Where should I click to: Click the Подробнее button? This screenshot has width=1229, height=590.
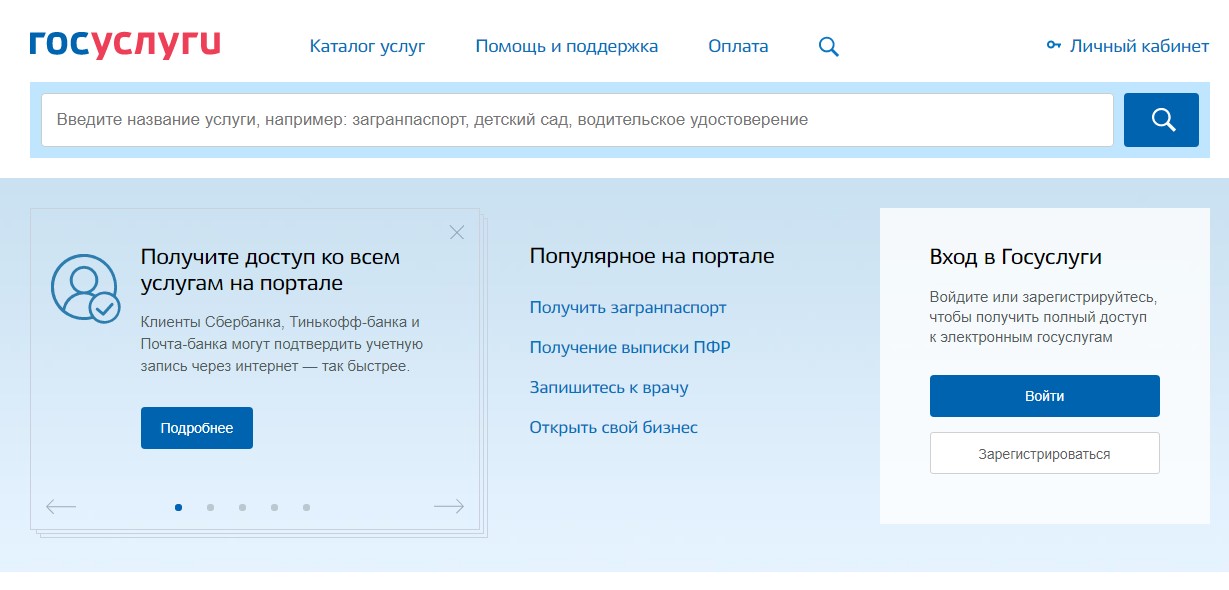point(197,428)
